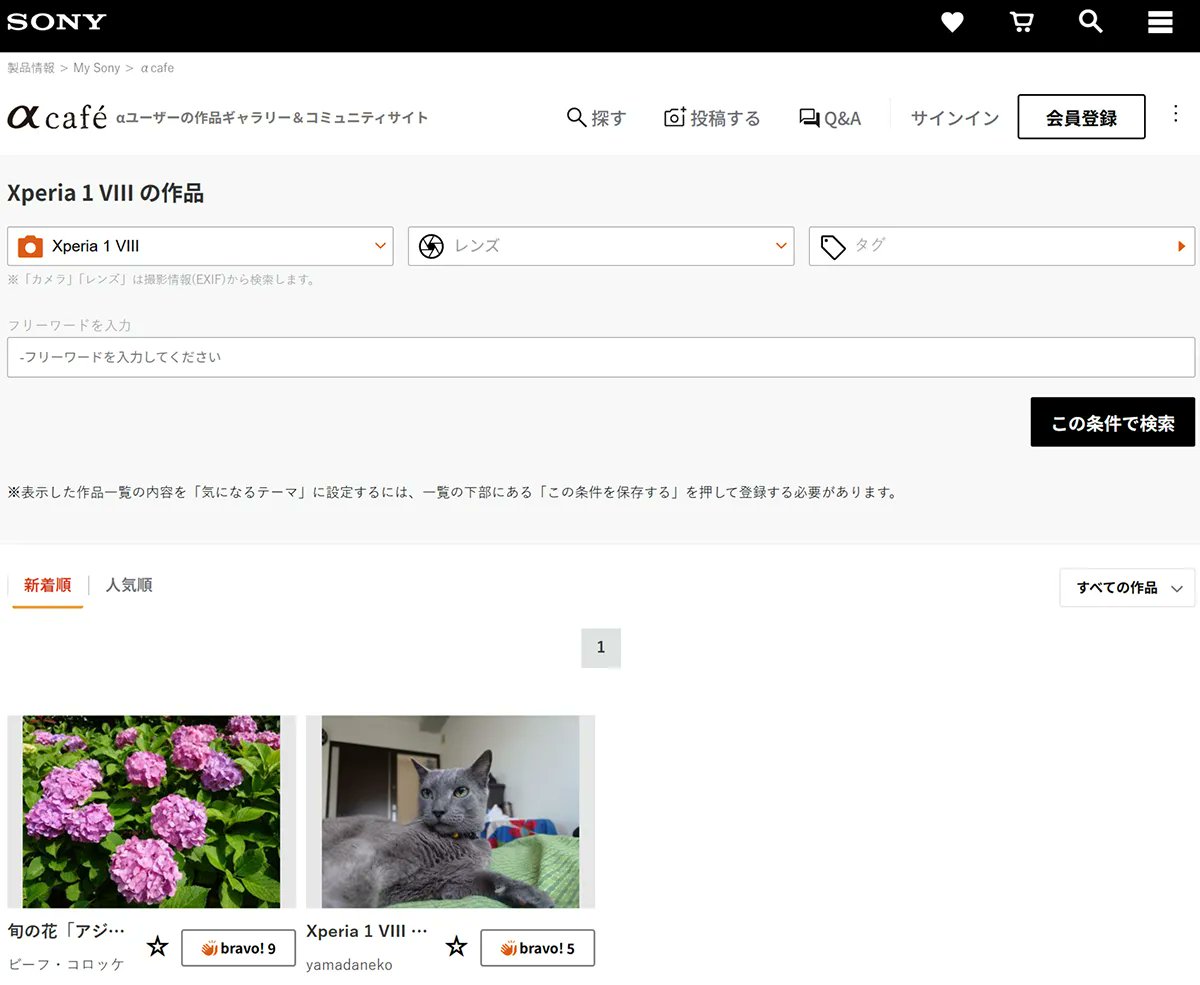Click the Sony logo
Image resolution: width=1200 pixels, height=985 pixels.
(x=56, y=22)
